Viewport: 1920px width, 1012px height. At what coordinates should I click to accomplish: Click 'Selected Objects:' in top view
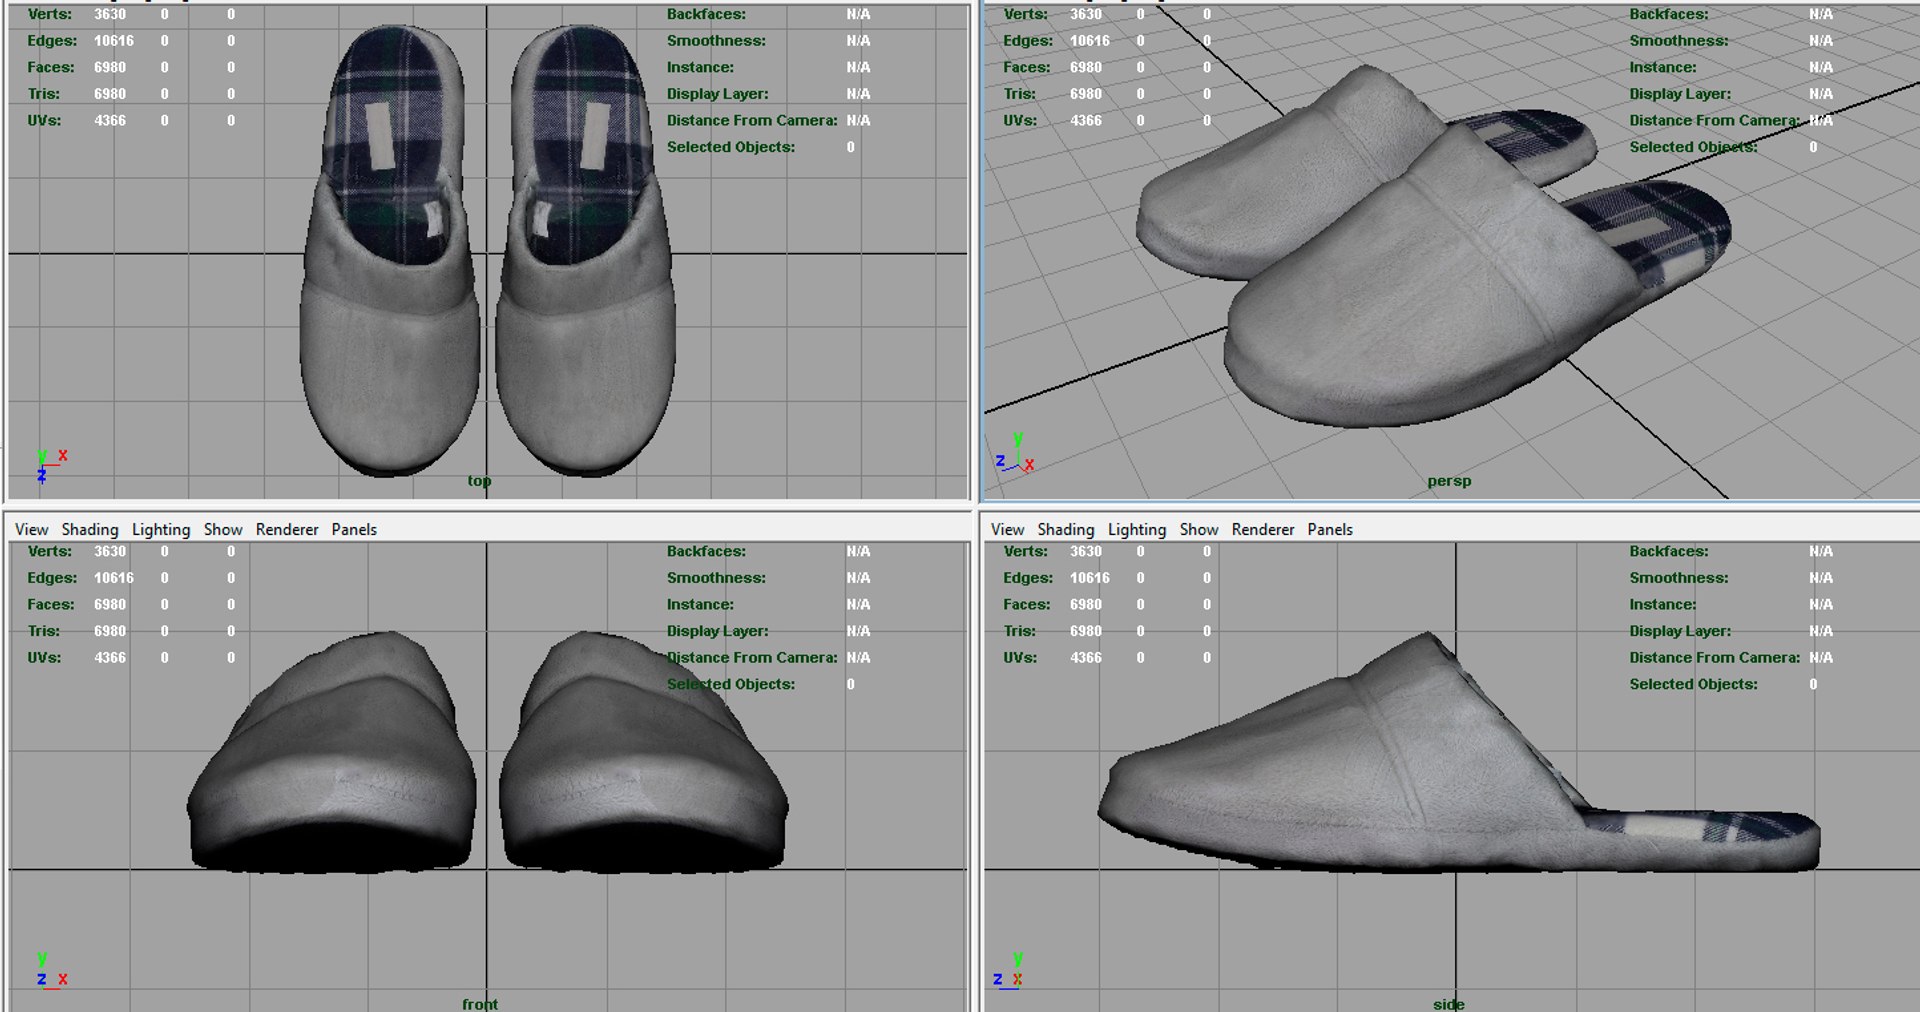tap(731, 147)
